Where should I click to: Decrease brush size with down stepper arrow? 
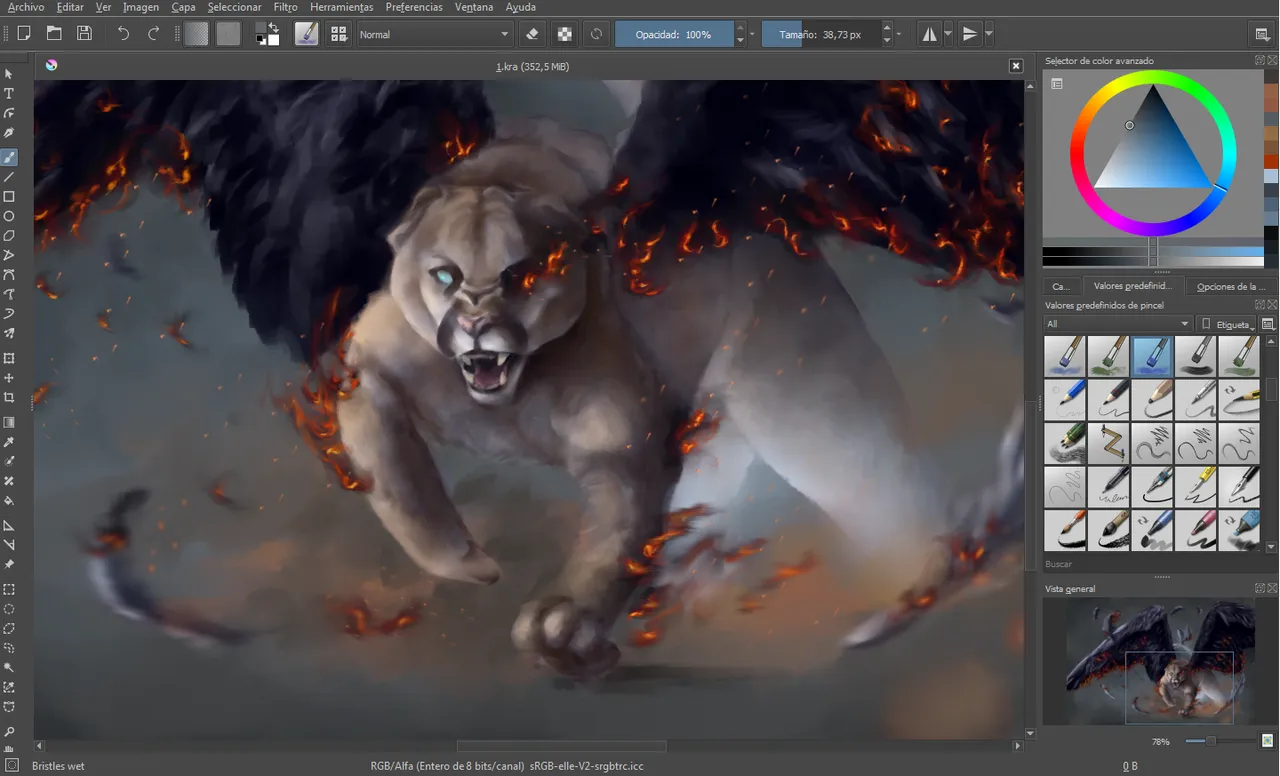887,40
